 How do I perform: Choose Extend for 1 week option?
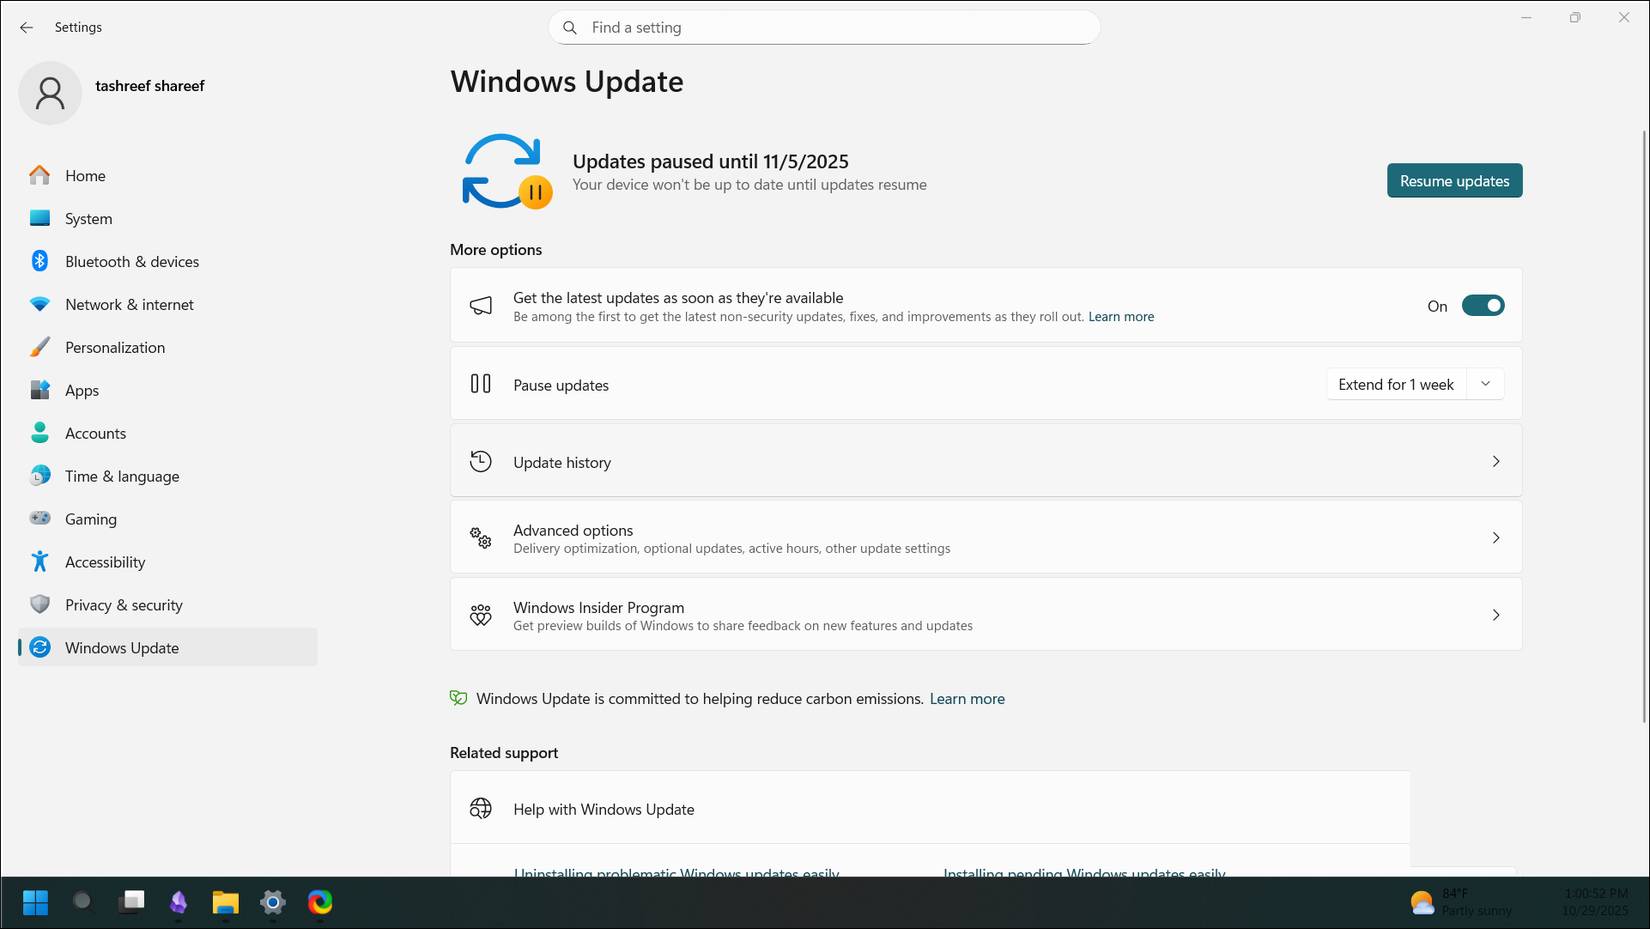pyautogui.click(x=1395, y=383)
